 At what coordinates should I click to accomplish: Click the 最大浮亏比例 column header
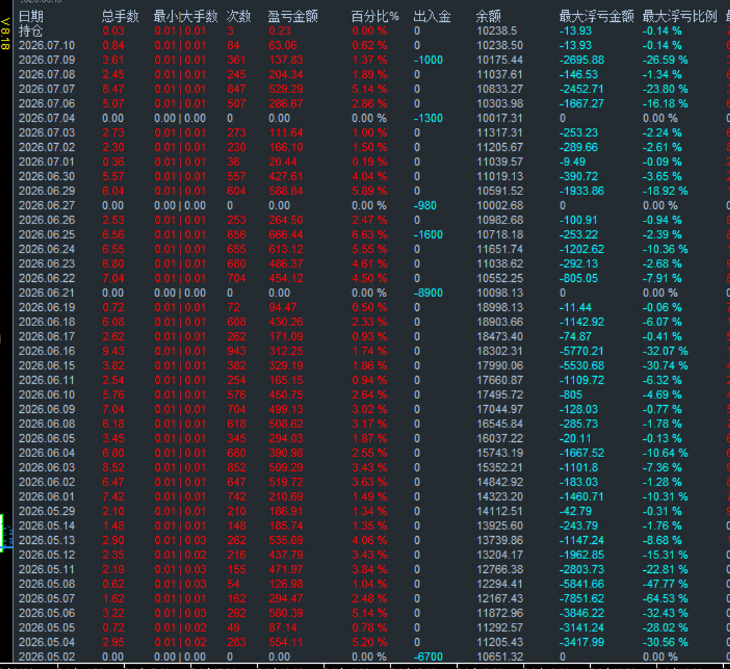point(680,17)
